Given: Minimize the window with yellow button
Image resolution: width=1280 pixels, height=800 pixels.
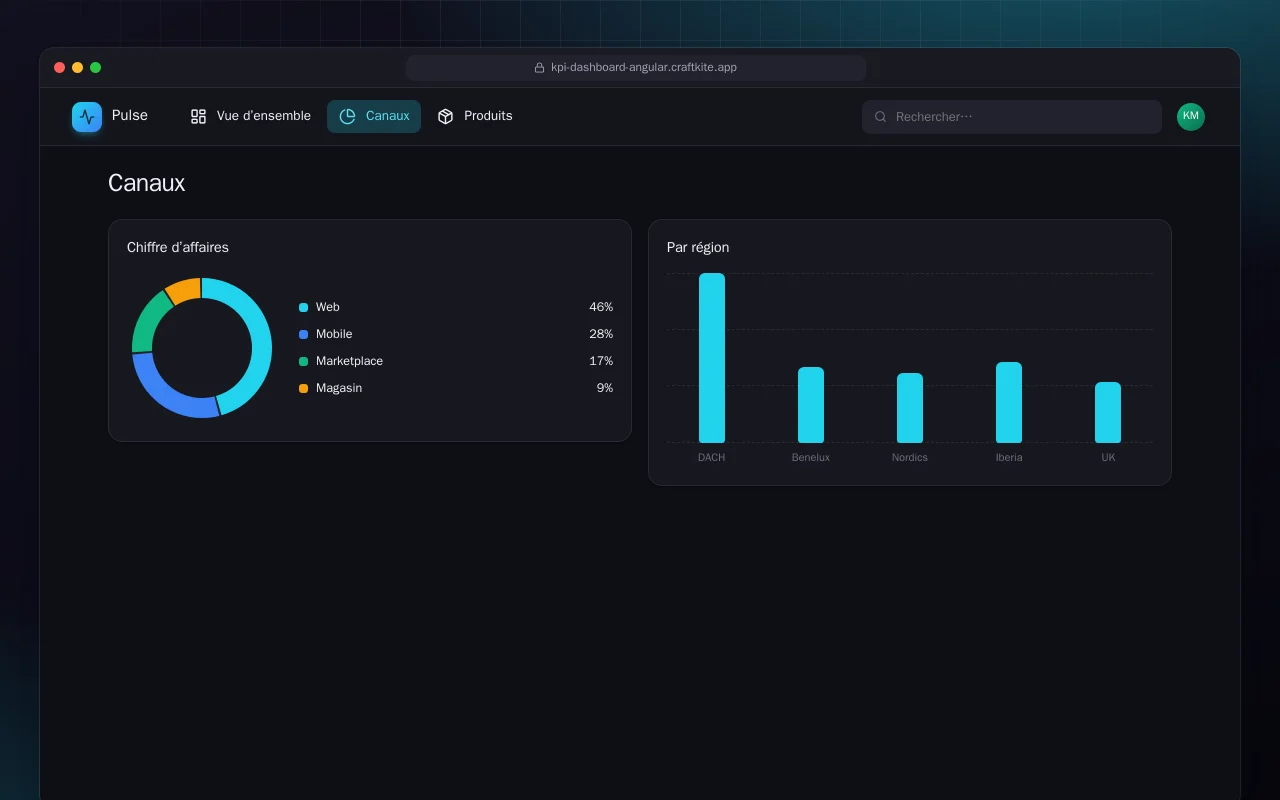Looking at the screenshot, I should tap(78, 68).
